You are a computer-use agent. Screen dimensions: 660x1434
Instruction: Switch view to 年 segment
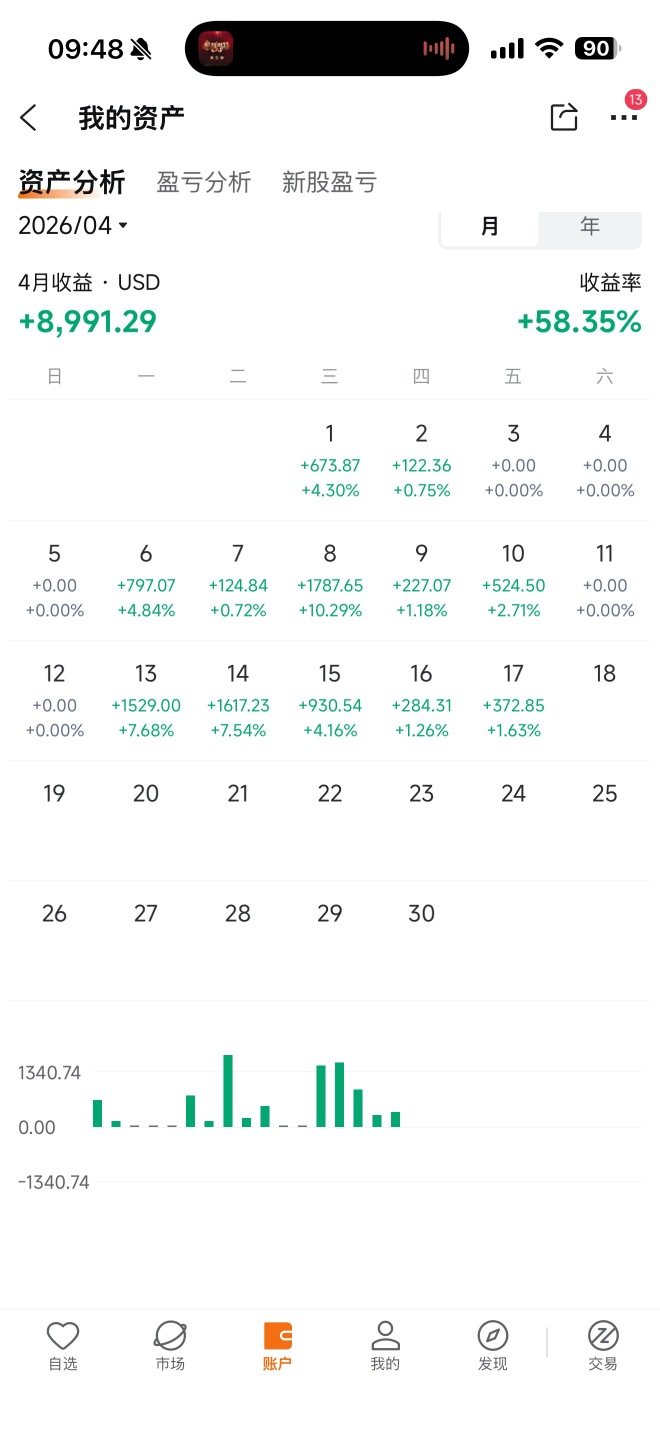point(590,227)
